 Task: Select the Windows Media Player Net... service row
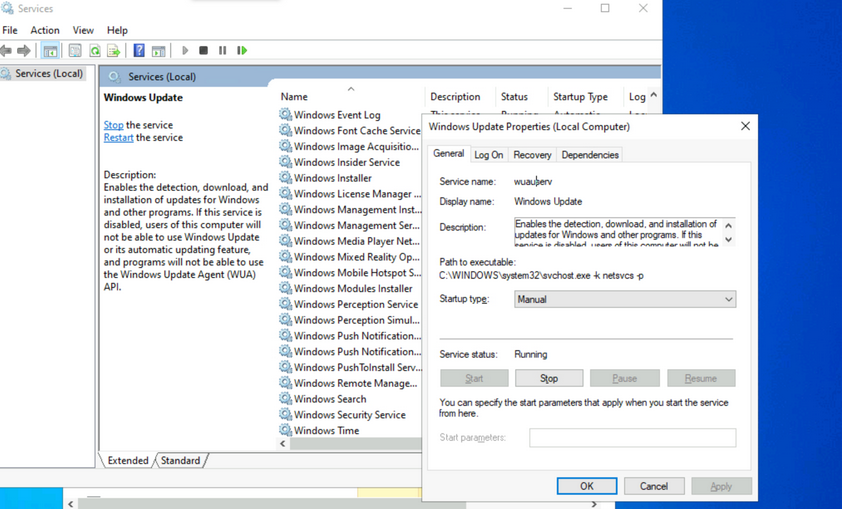click(350, 241)
